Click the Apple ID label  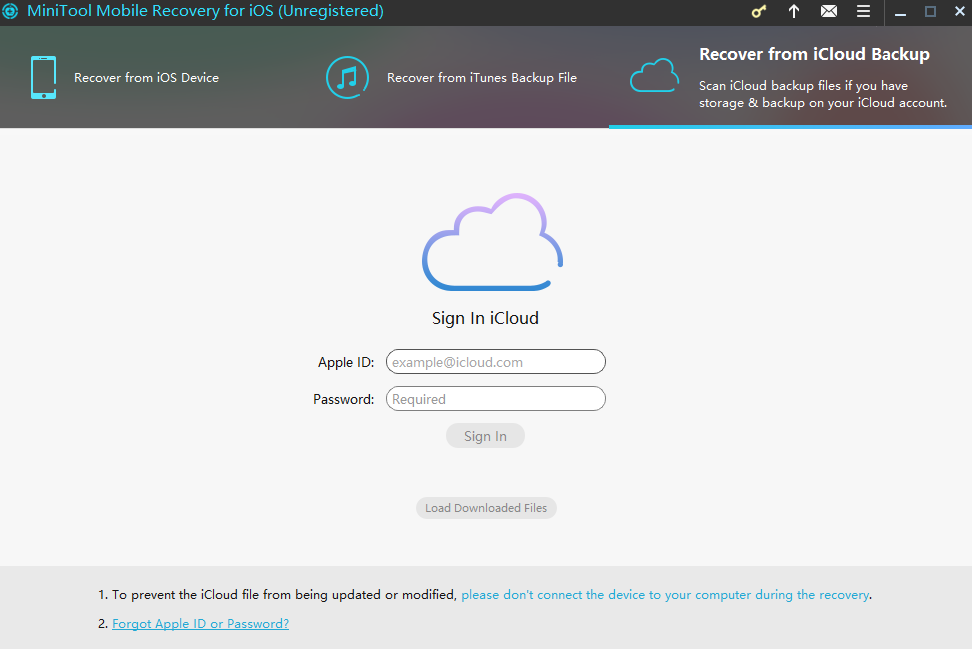(346, 362)
